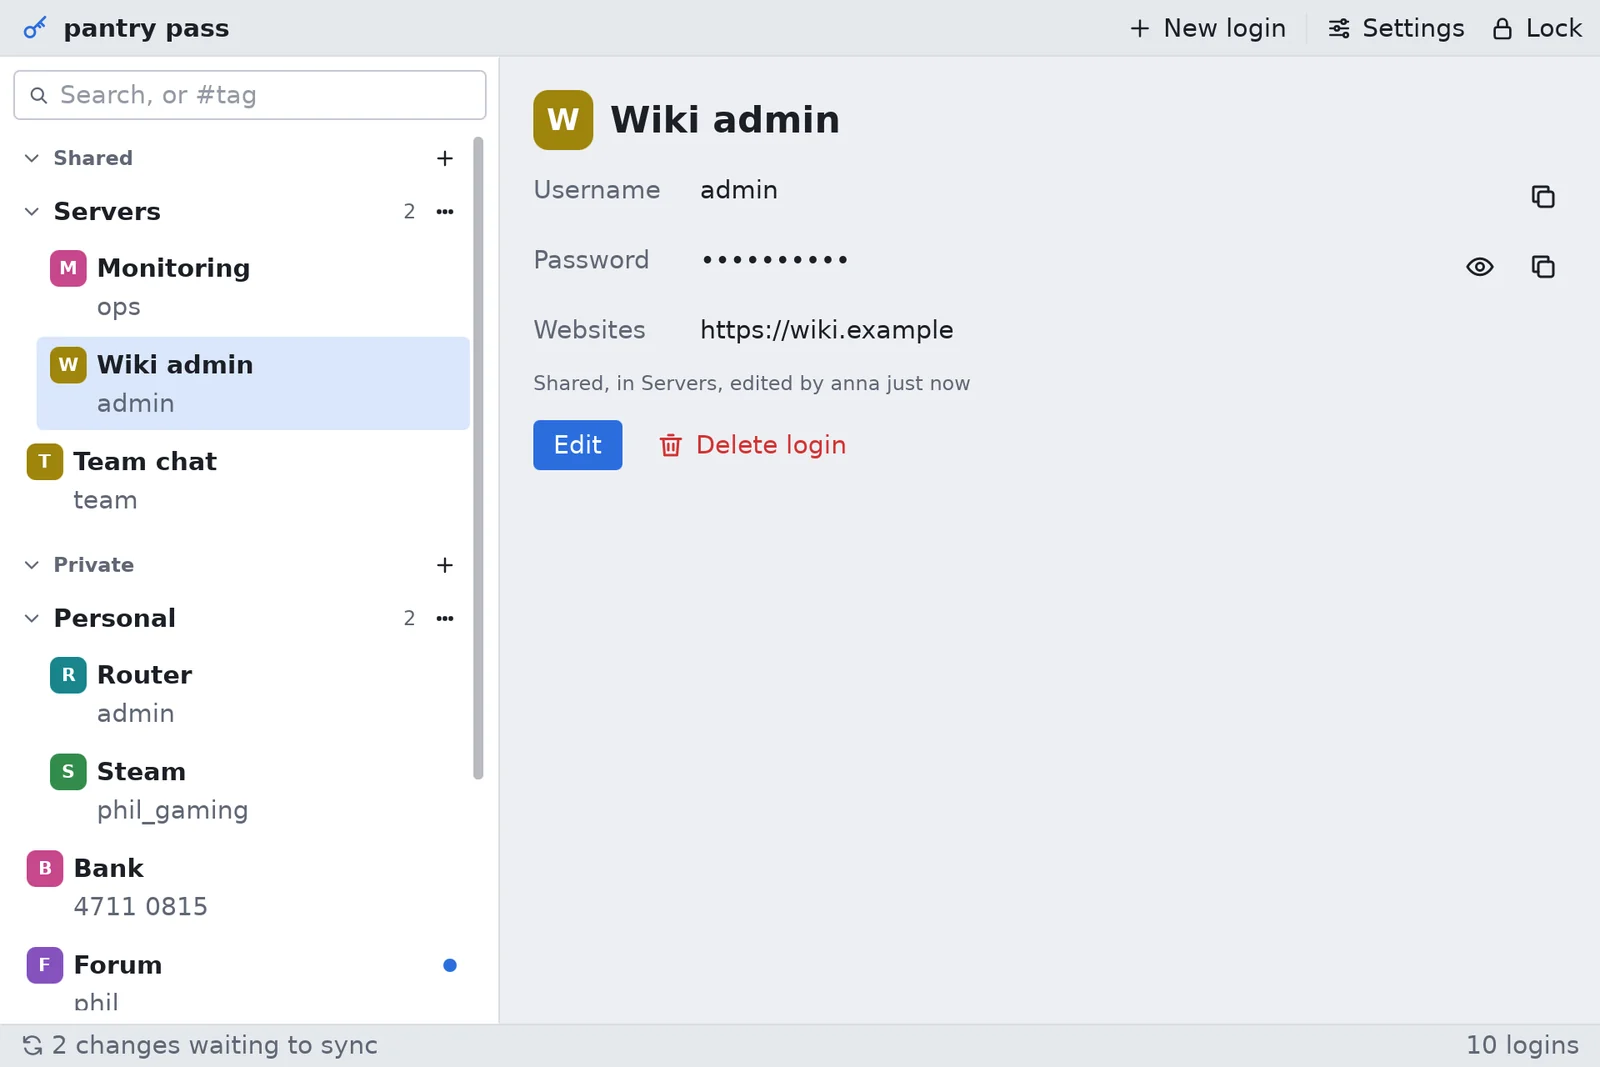Collapse the Personal folder
The image size is (1600, 1067).
point(32,619)
